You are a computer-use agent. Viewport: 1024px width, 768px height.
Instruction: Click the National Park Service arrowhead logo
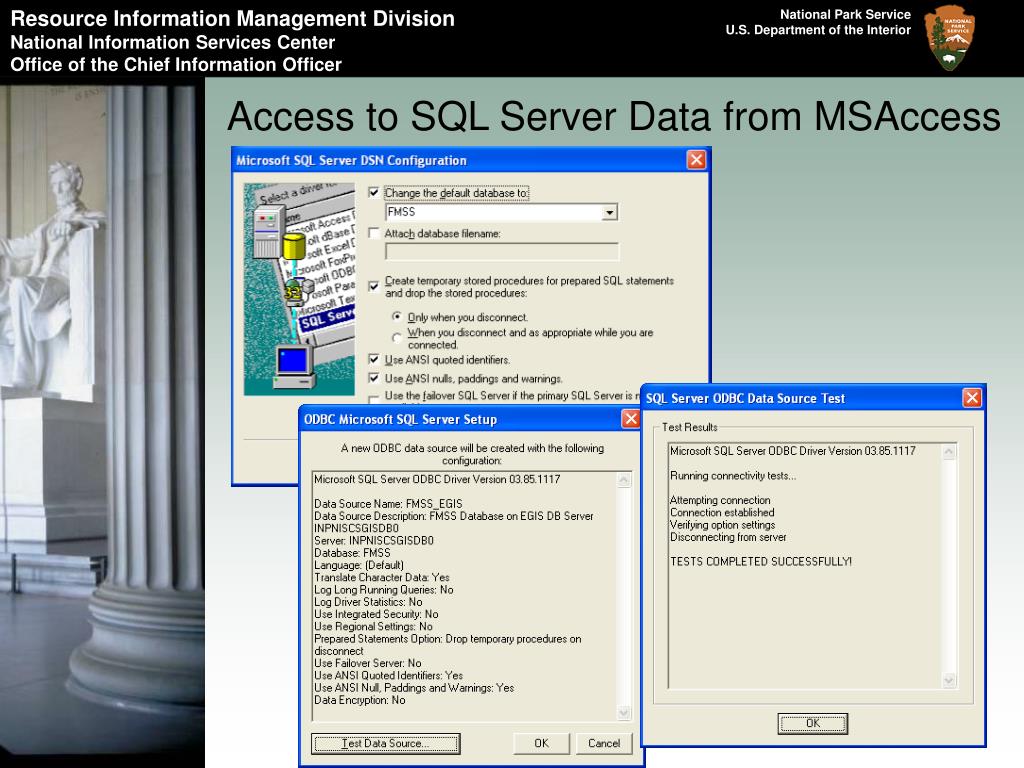[x=949, y=37]
